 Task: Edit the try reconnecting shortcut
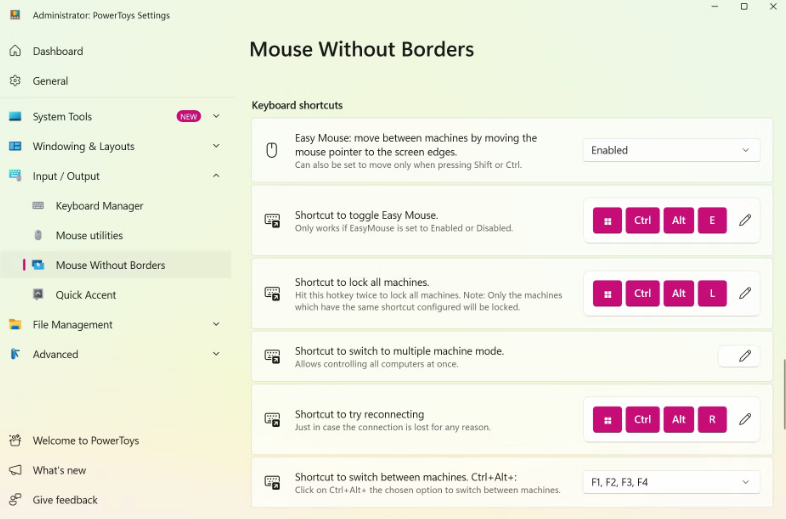(745, 420)
